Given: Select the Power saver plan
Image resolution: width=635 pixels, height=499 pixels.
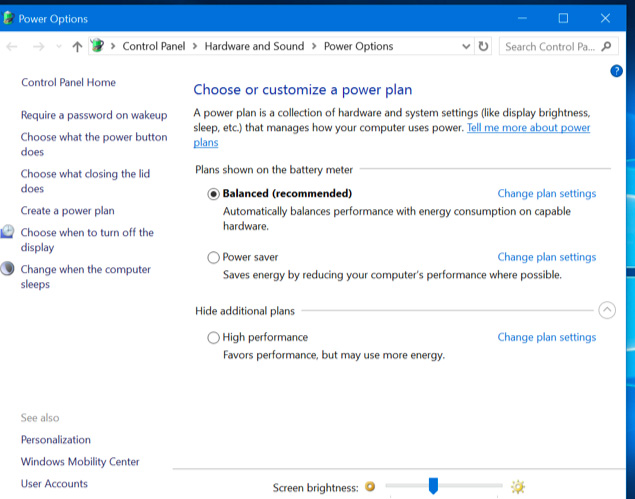Looking at the screenshot, I should [213, 257].
